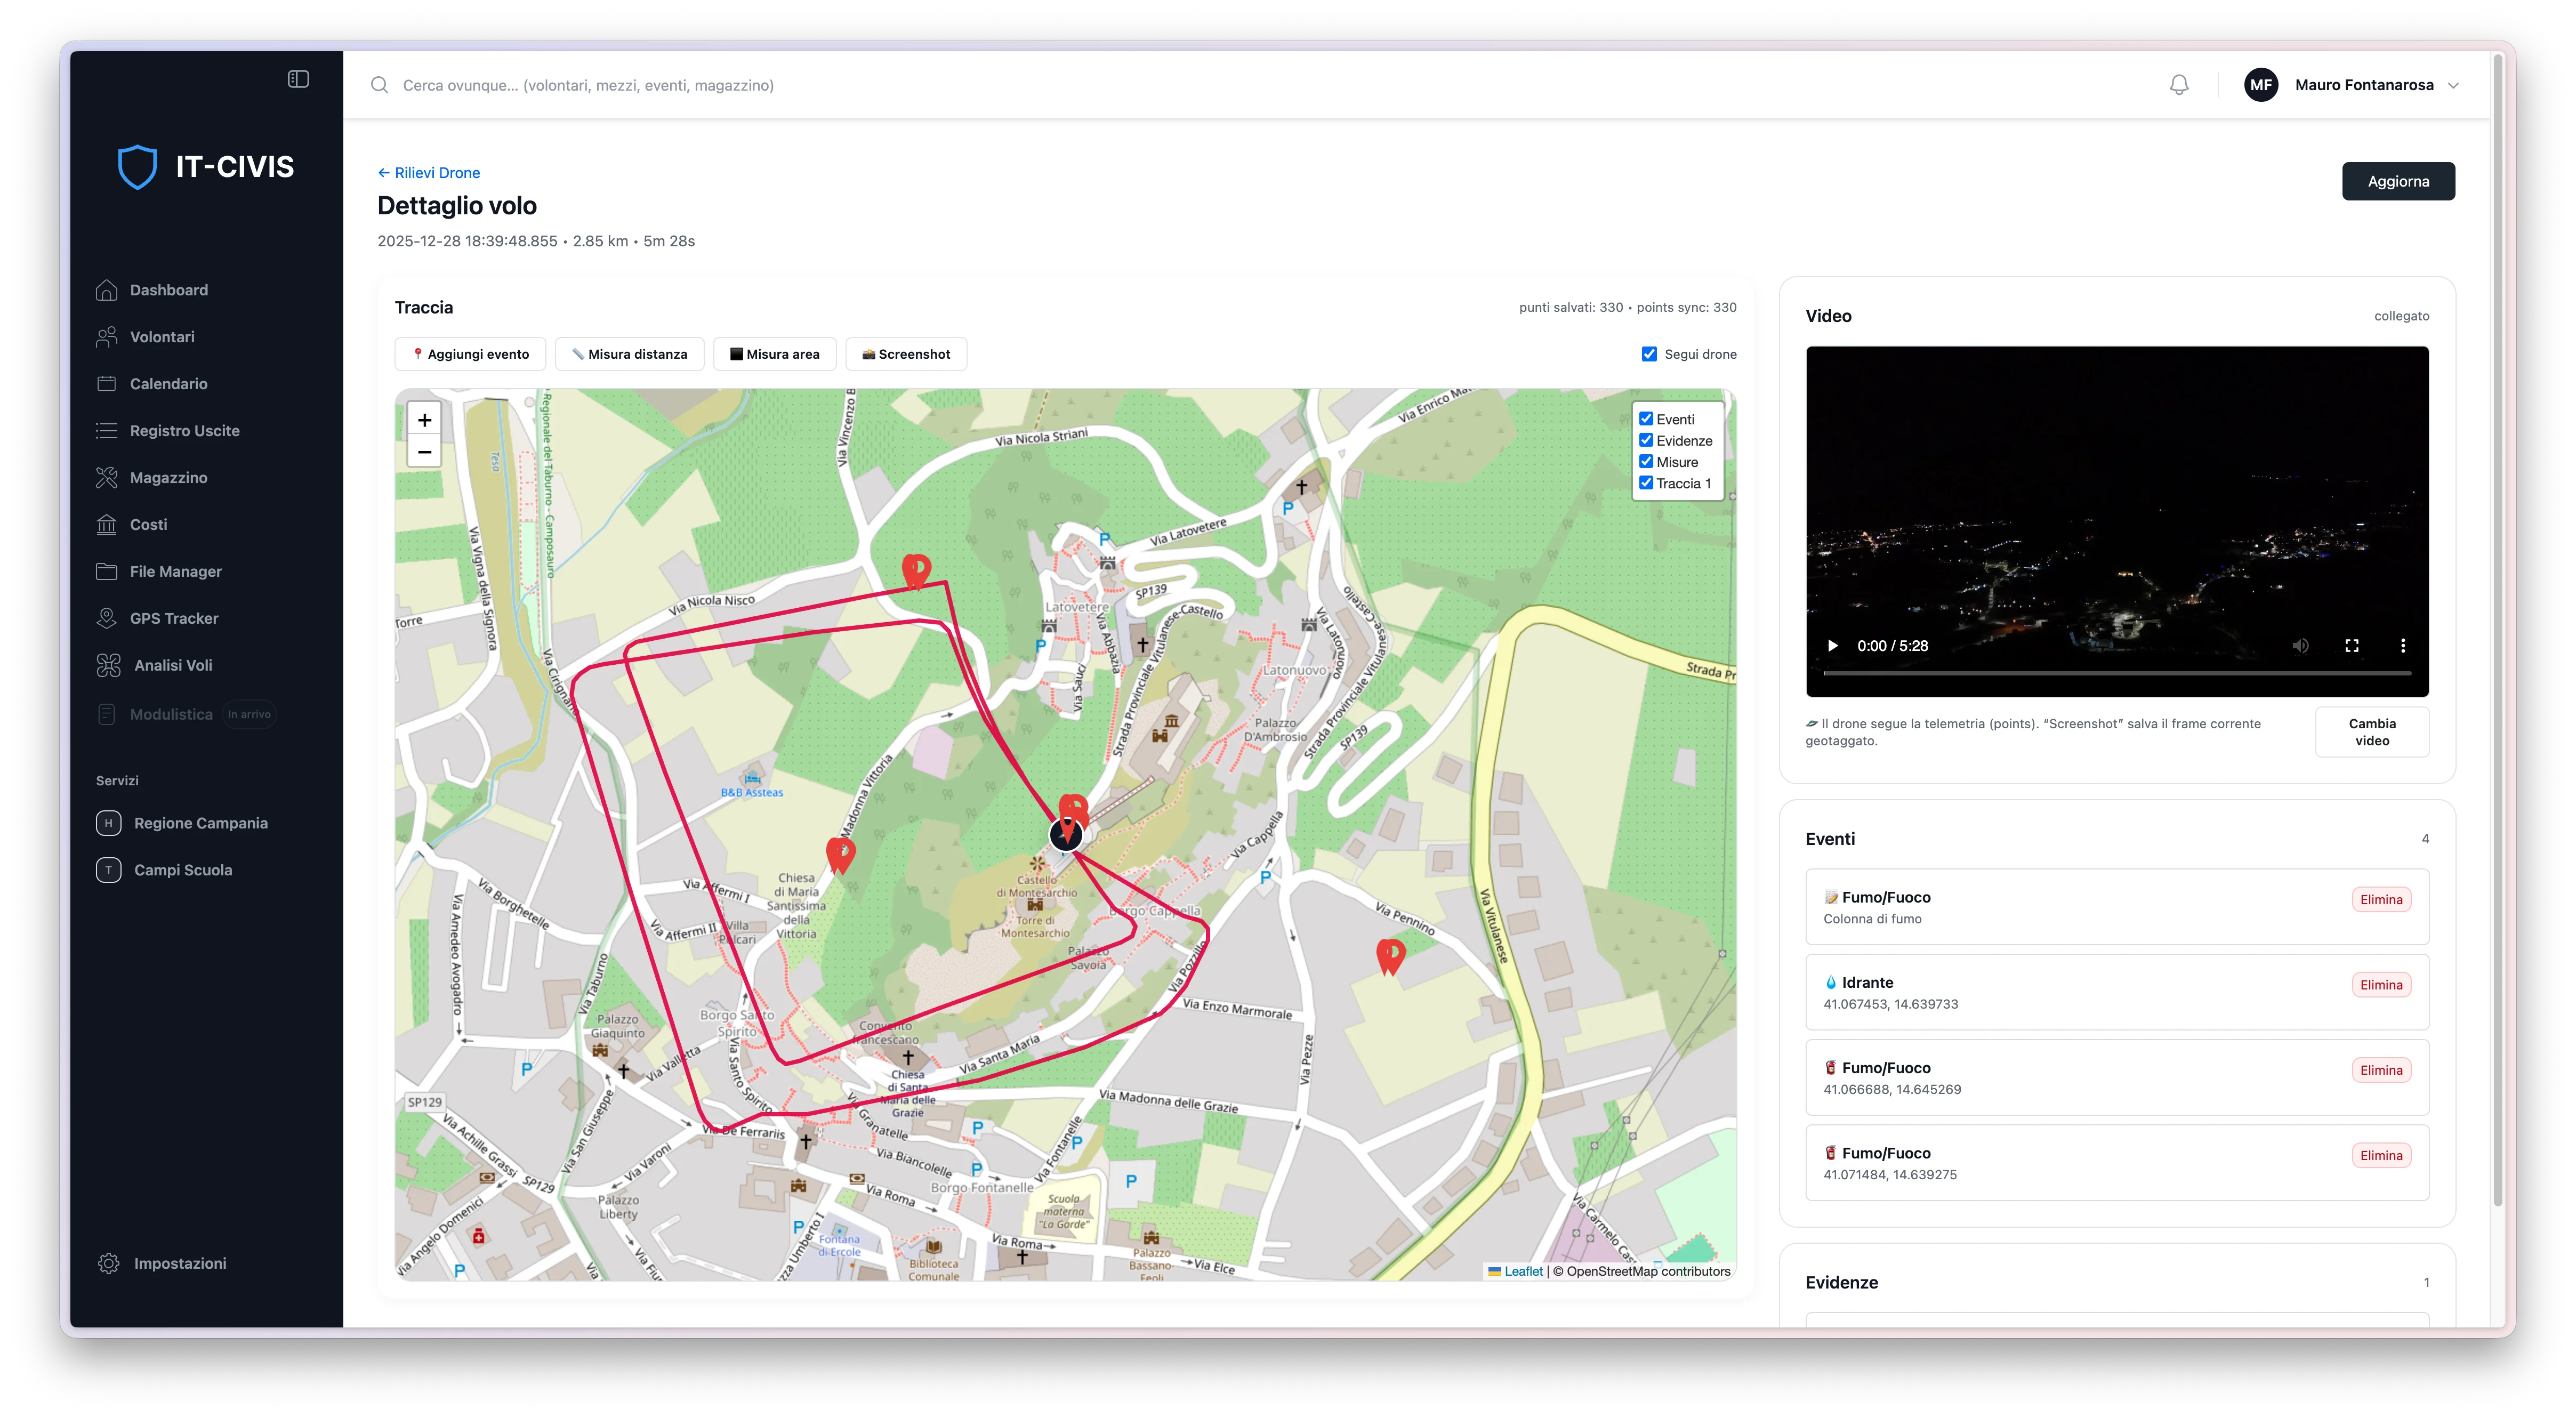Click Aggiungi evento button

click(470, 354)
